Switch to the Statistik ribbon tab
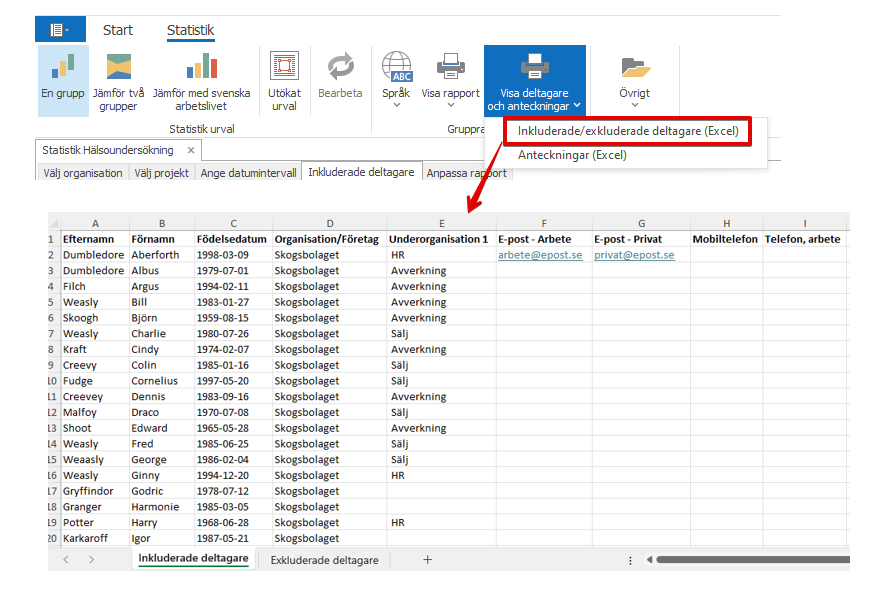The height and width of the screenshot is (599, 880). click(x=191, y=30)
